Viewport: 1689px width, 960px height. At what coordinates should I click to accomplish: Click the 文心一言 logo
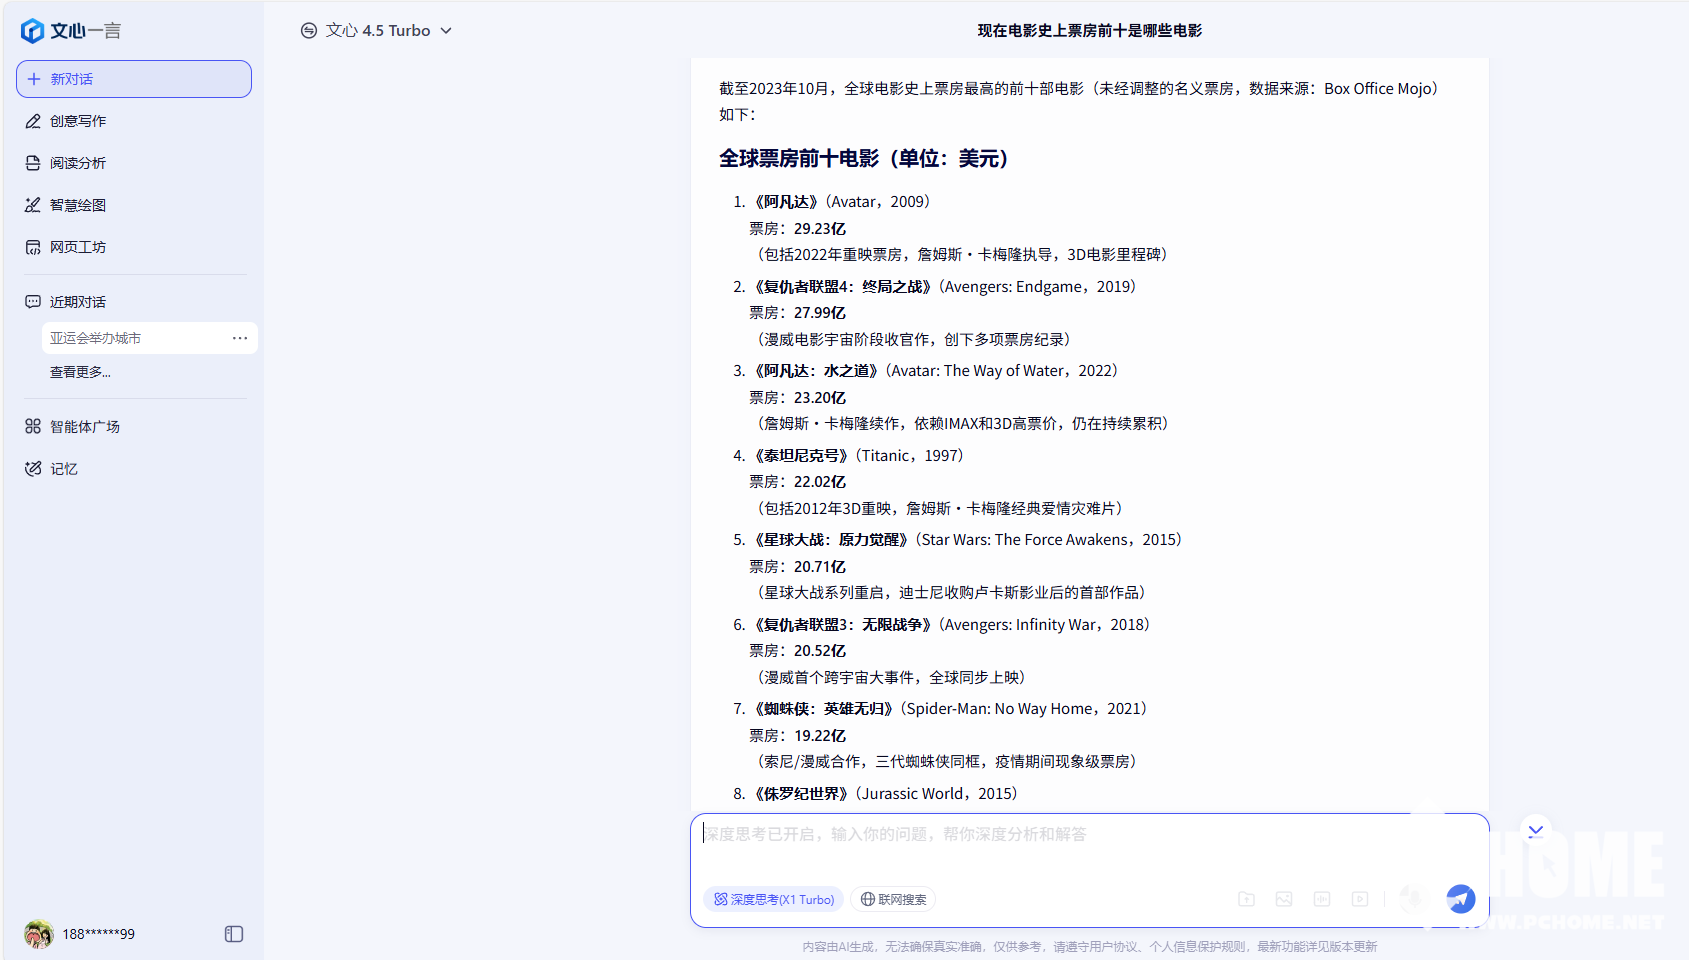click(70, 31)
